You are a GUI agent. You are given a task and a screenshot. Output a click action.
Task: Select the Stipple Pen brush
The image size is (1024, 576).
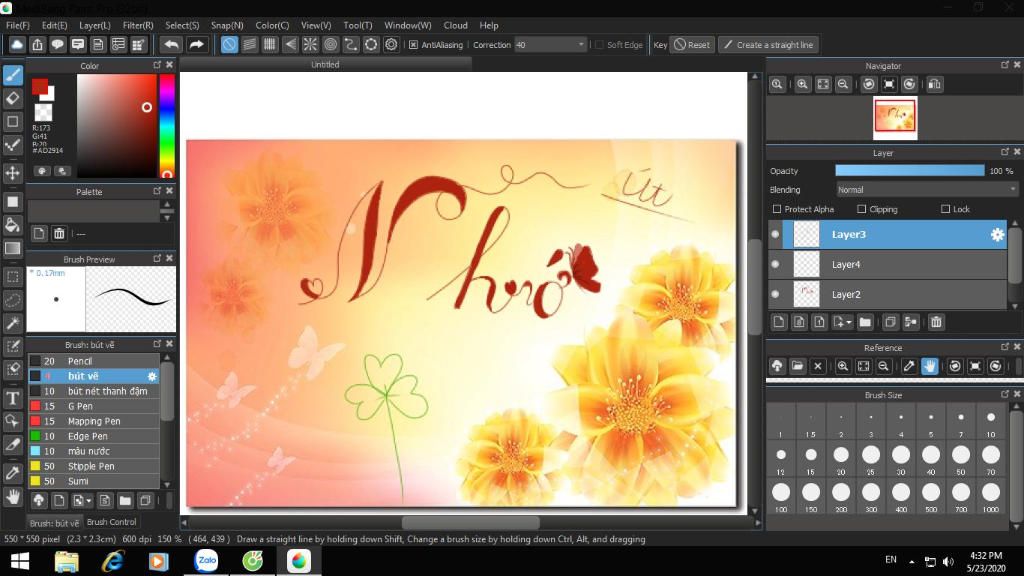(94, 466)
